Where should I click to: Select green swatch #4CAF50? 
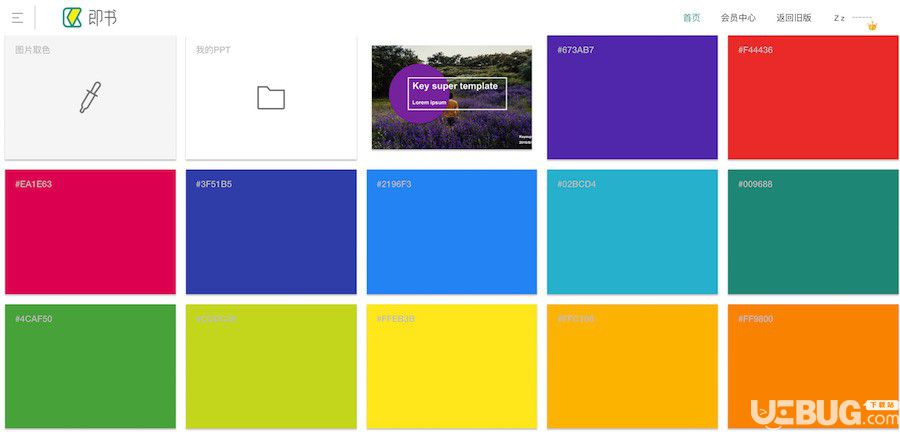tap(90, 366)
